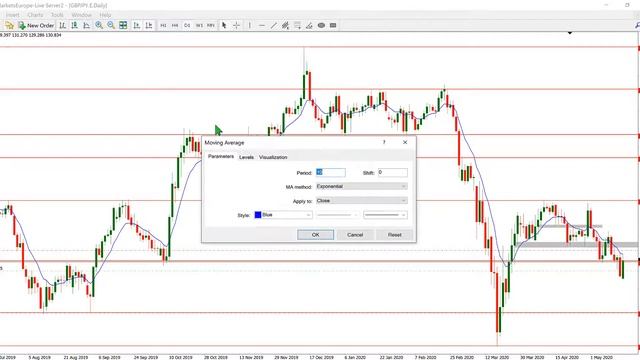Open the MA method dropdown
This screenshot has height=360, width=640.
click(x=362, y=187)
